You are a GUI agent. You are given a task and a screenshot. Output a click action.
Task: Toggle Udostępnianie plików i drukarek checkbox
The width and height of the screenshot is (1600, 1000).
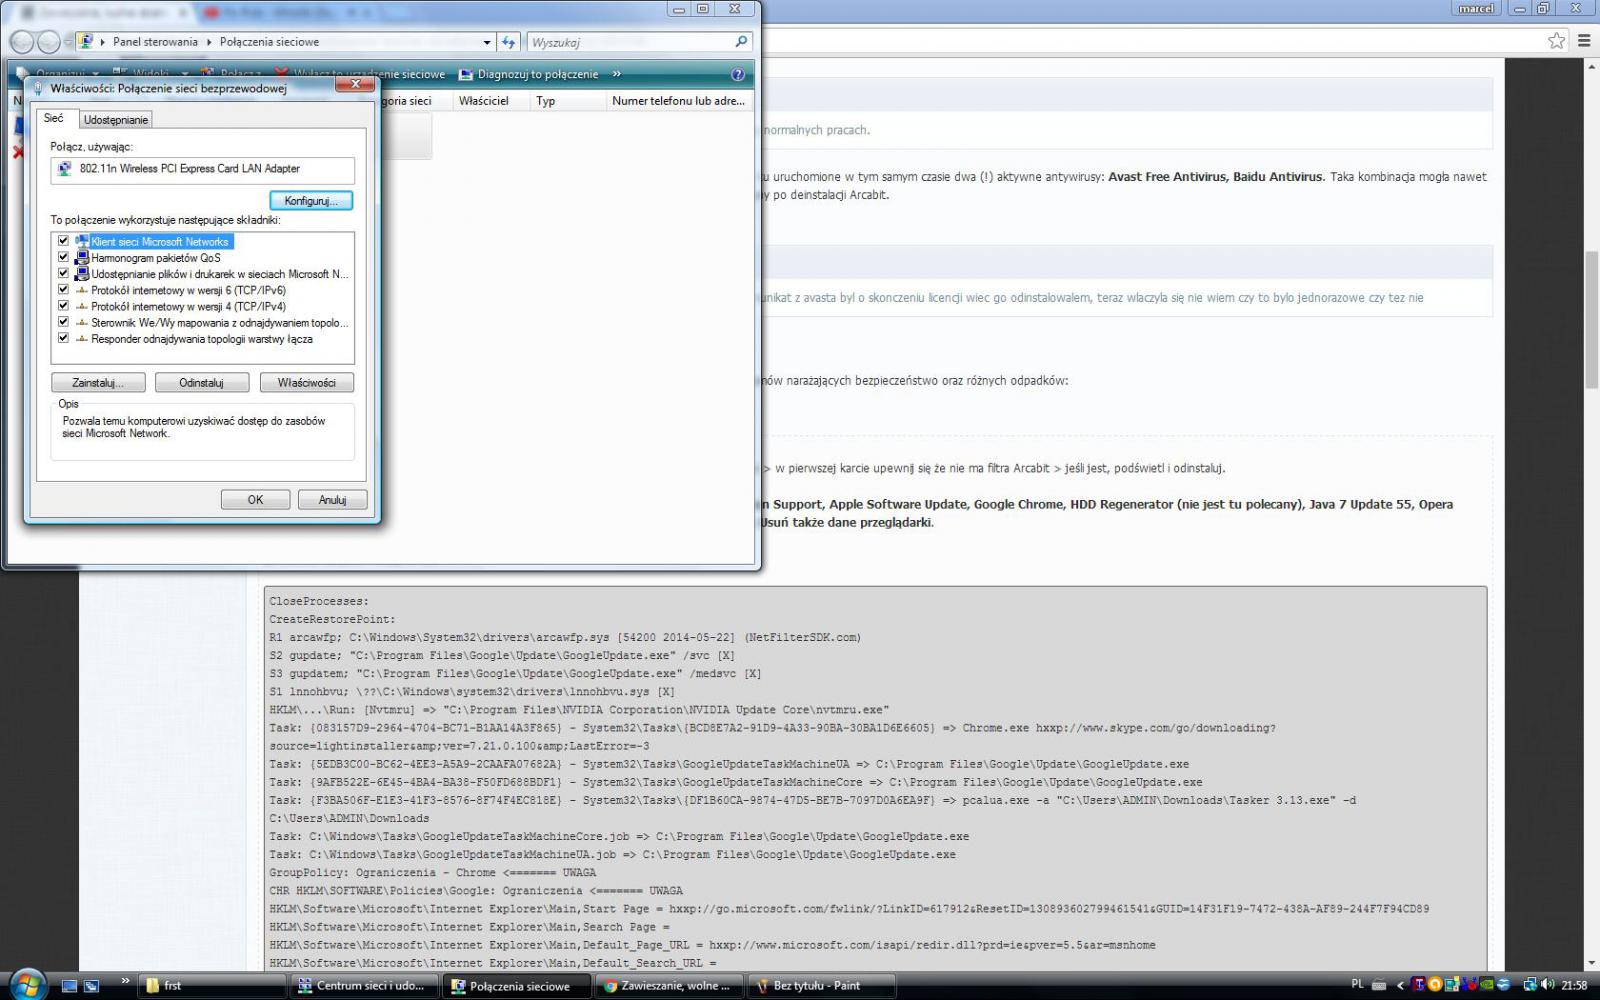click(63, 273)
